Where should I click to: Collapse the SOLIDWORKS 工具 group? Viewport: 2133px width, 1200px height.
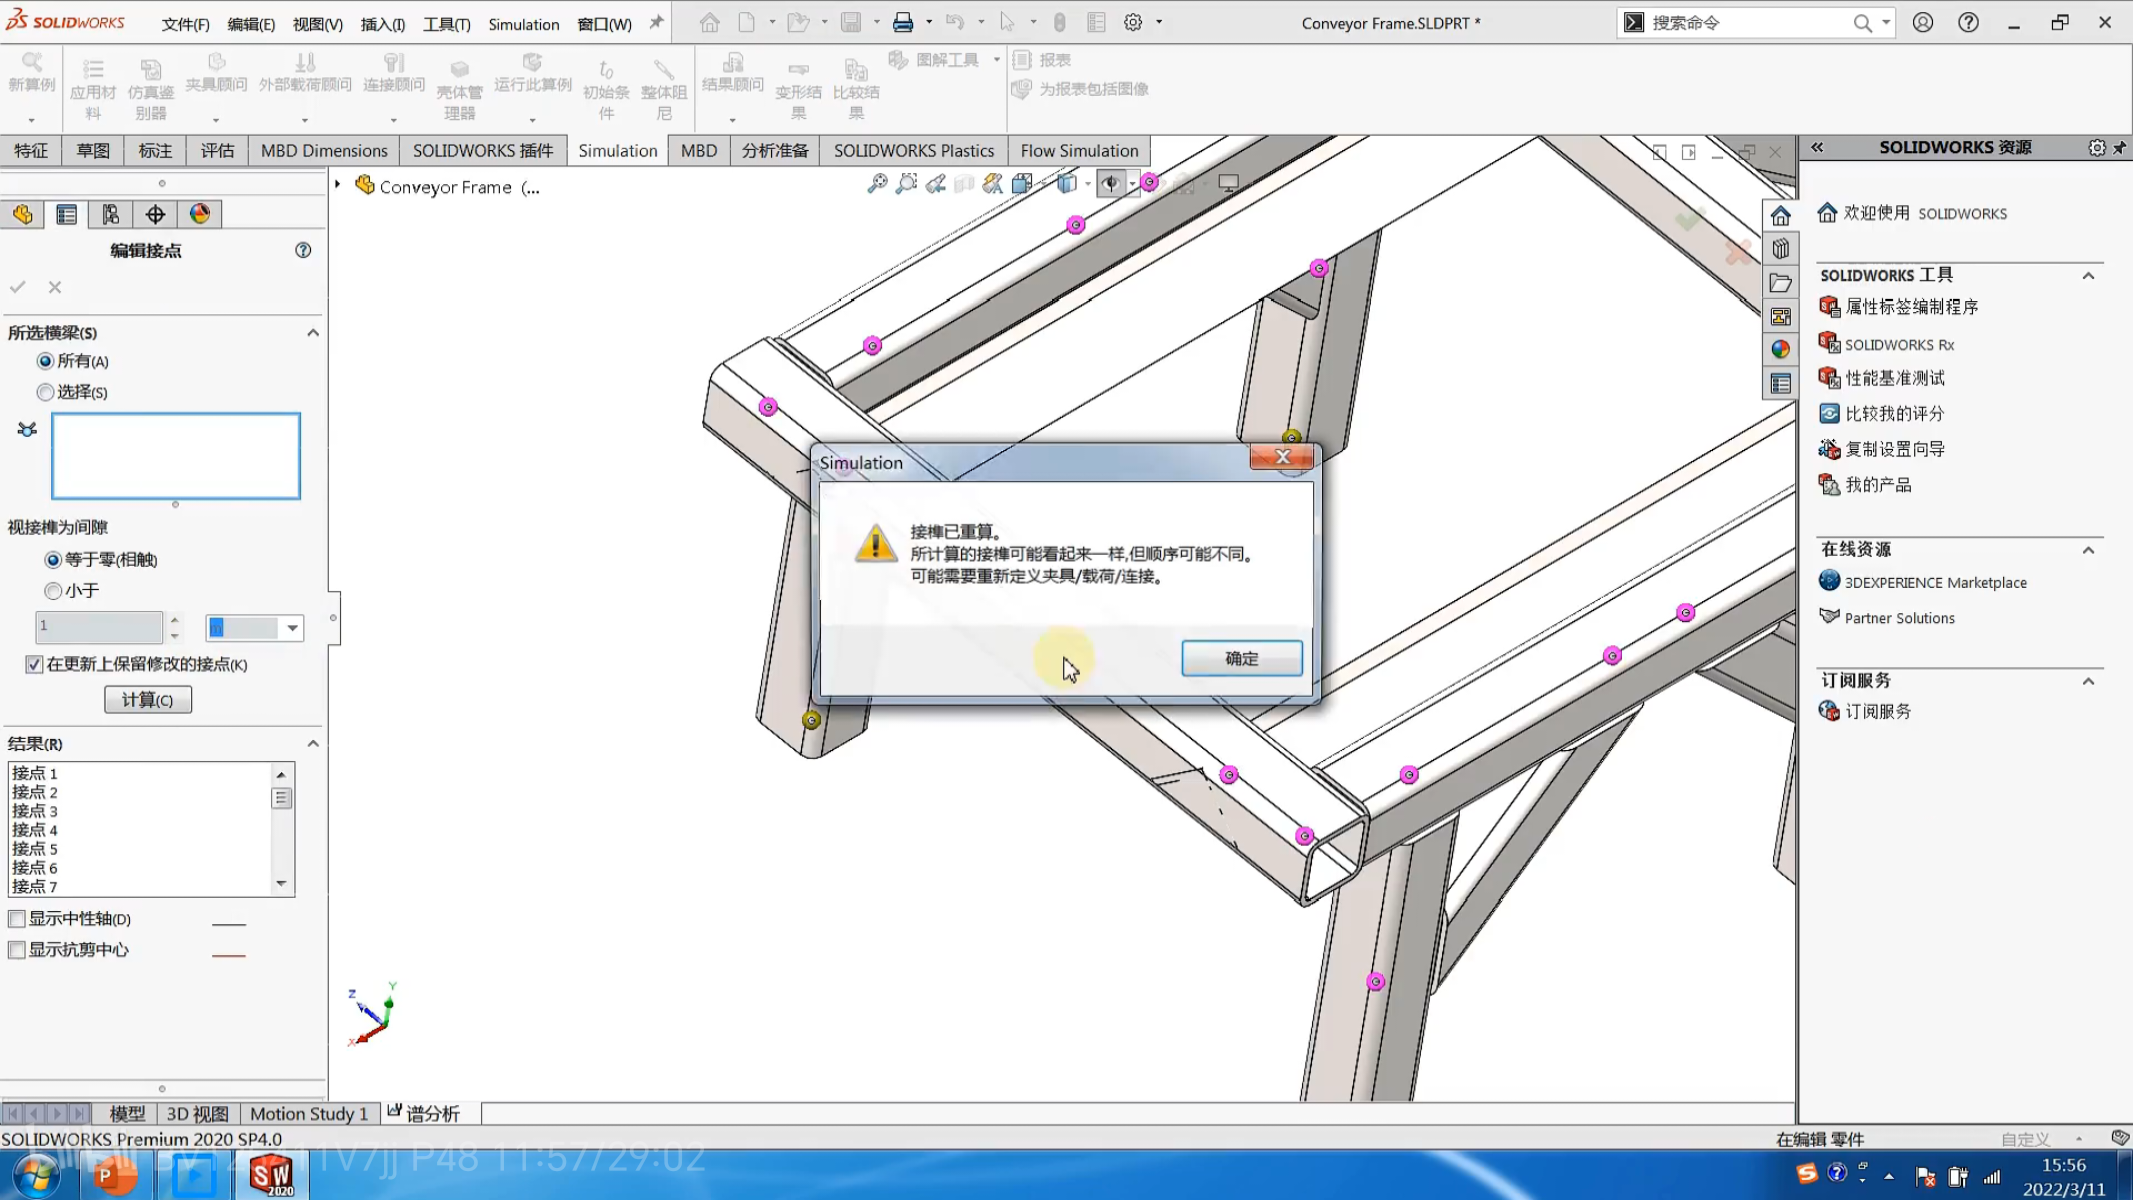point(2089,276)
